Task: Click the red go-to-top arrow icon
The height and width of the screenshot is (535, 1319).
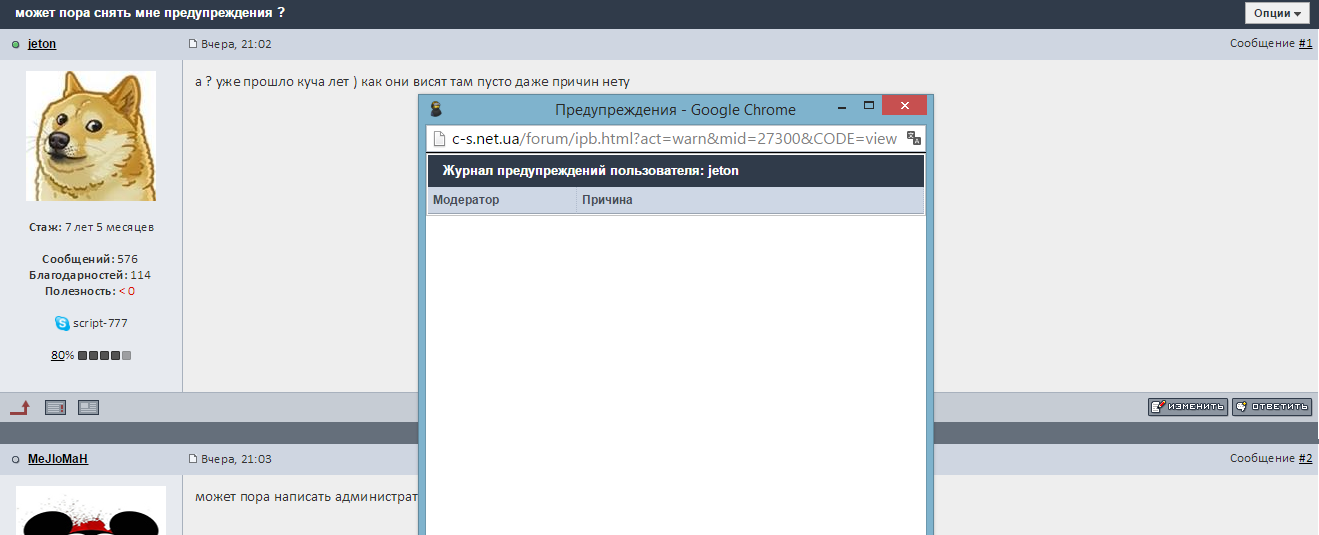Action: point(20,407)
